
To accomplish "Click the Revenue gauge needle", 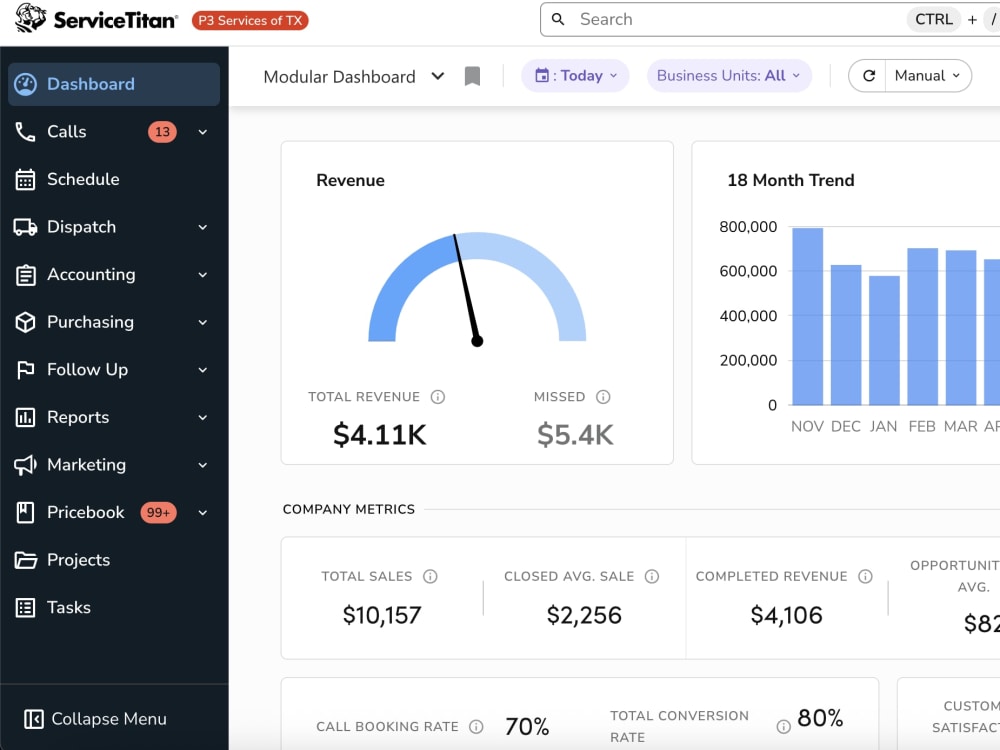I will coord(466,288).
